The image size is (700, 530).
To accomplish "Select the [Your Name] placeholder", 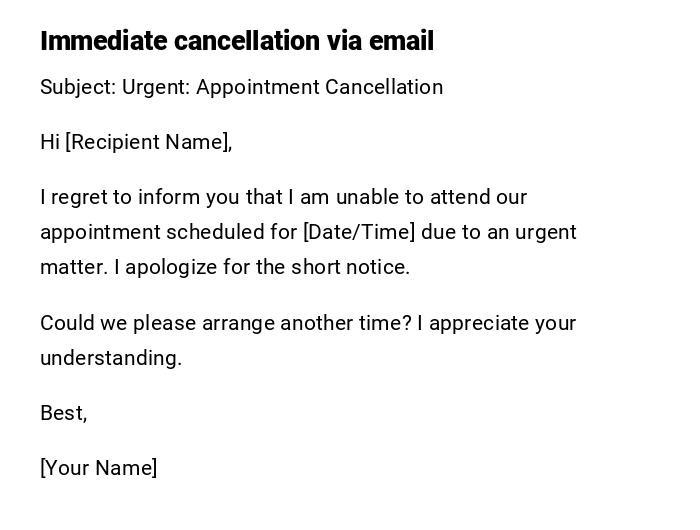I will click(99, 468).
